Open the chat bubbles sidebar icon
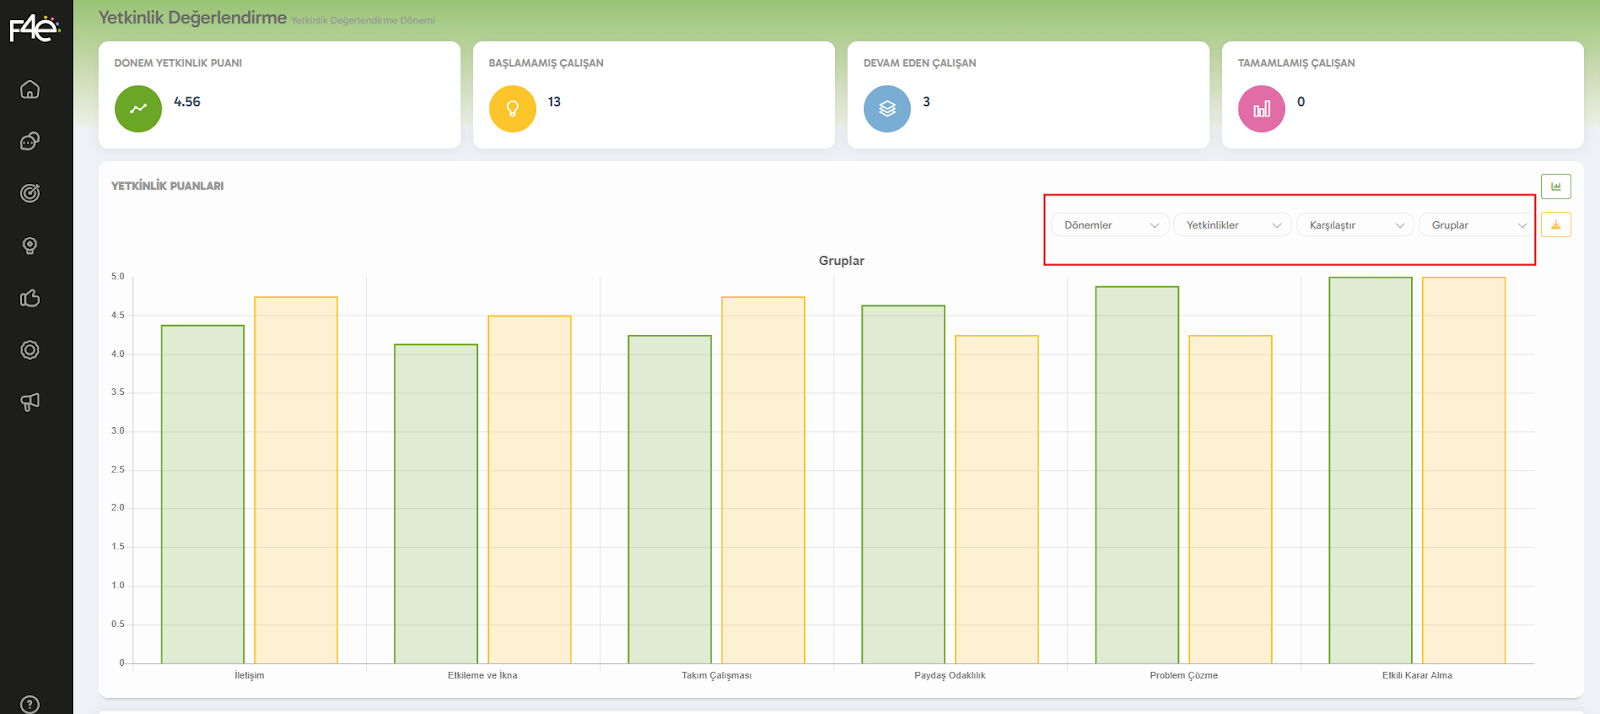This screenshot has height=714, width=1600. click(x=30, y=141)
